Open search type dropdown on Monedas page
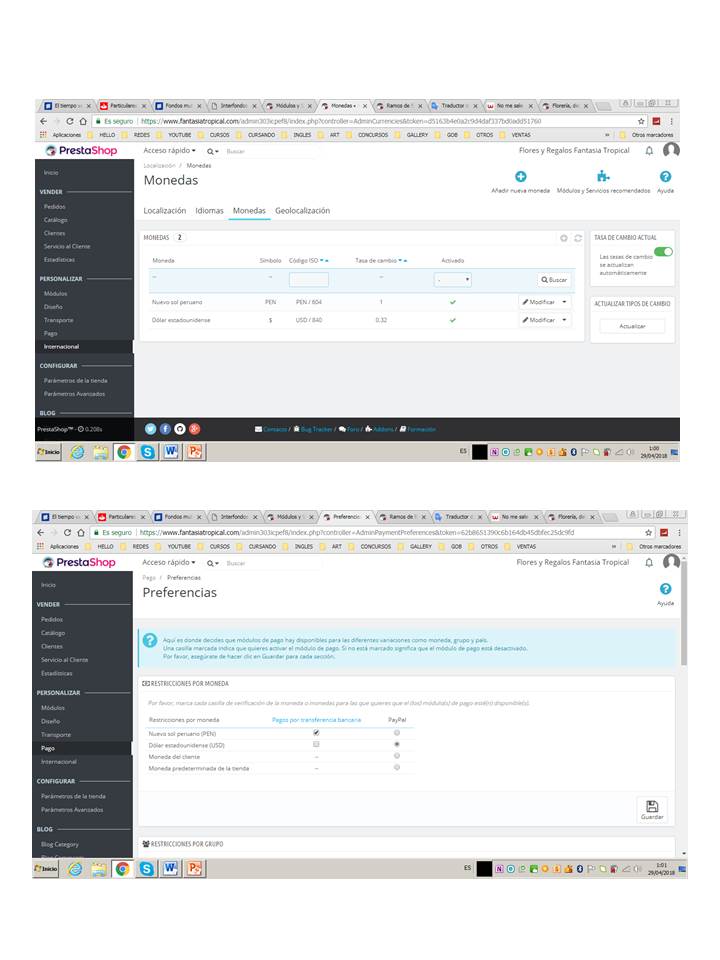This screenshot has width=720, height=960. pyautogui.click(x=212, y=151)
